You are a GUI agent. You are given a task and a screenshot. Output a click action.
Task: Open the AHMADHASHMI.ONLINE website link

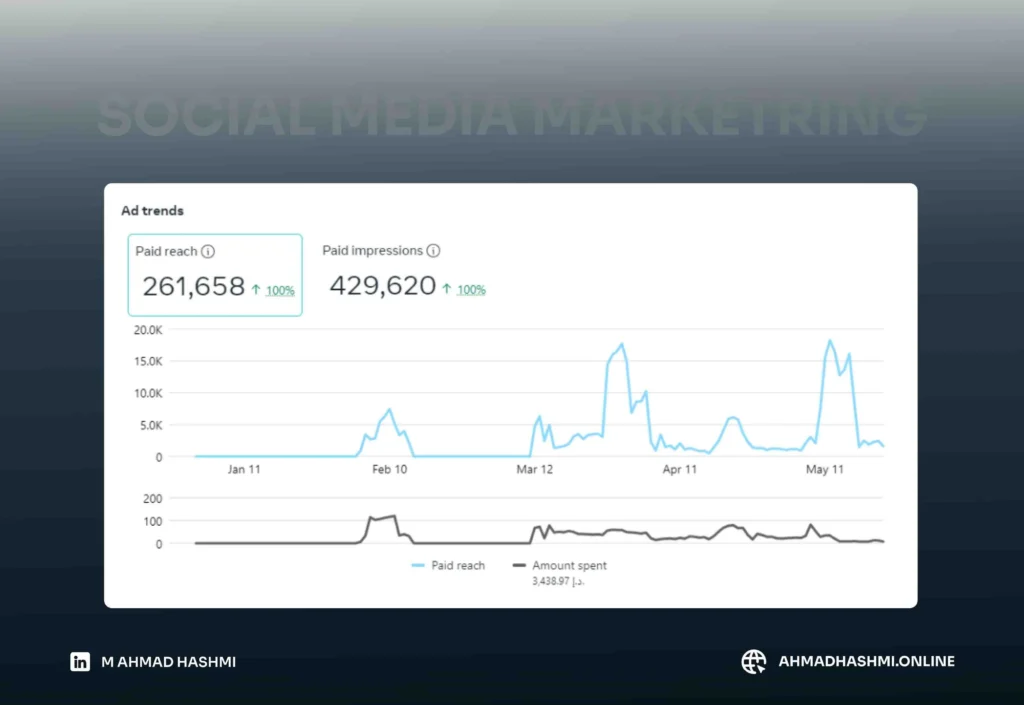(x=866, y=661)
